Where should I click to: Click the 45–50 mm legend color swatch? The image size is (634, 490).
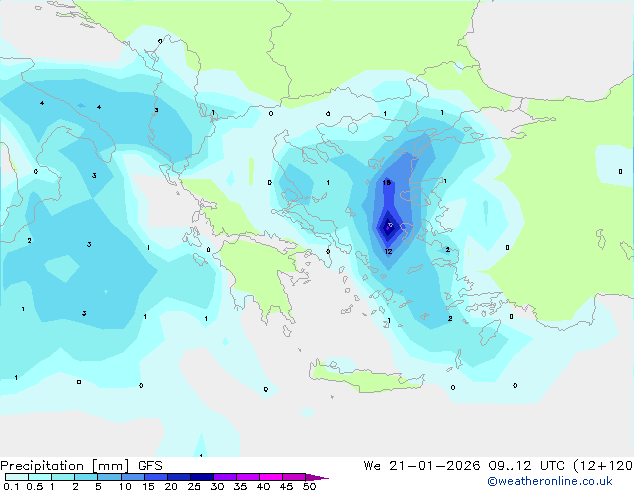coord(294,477)
